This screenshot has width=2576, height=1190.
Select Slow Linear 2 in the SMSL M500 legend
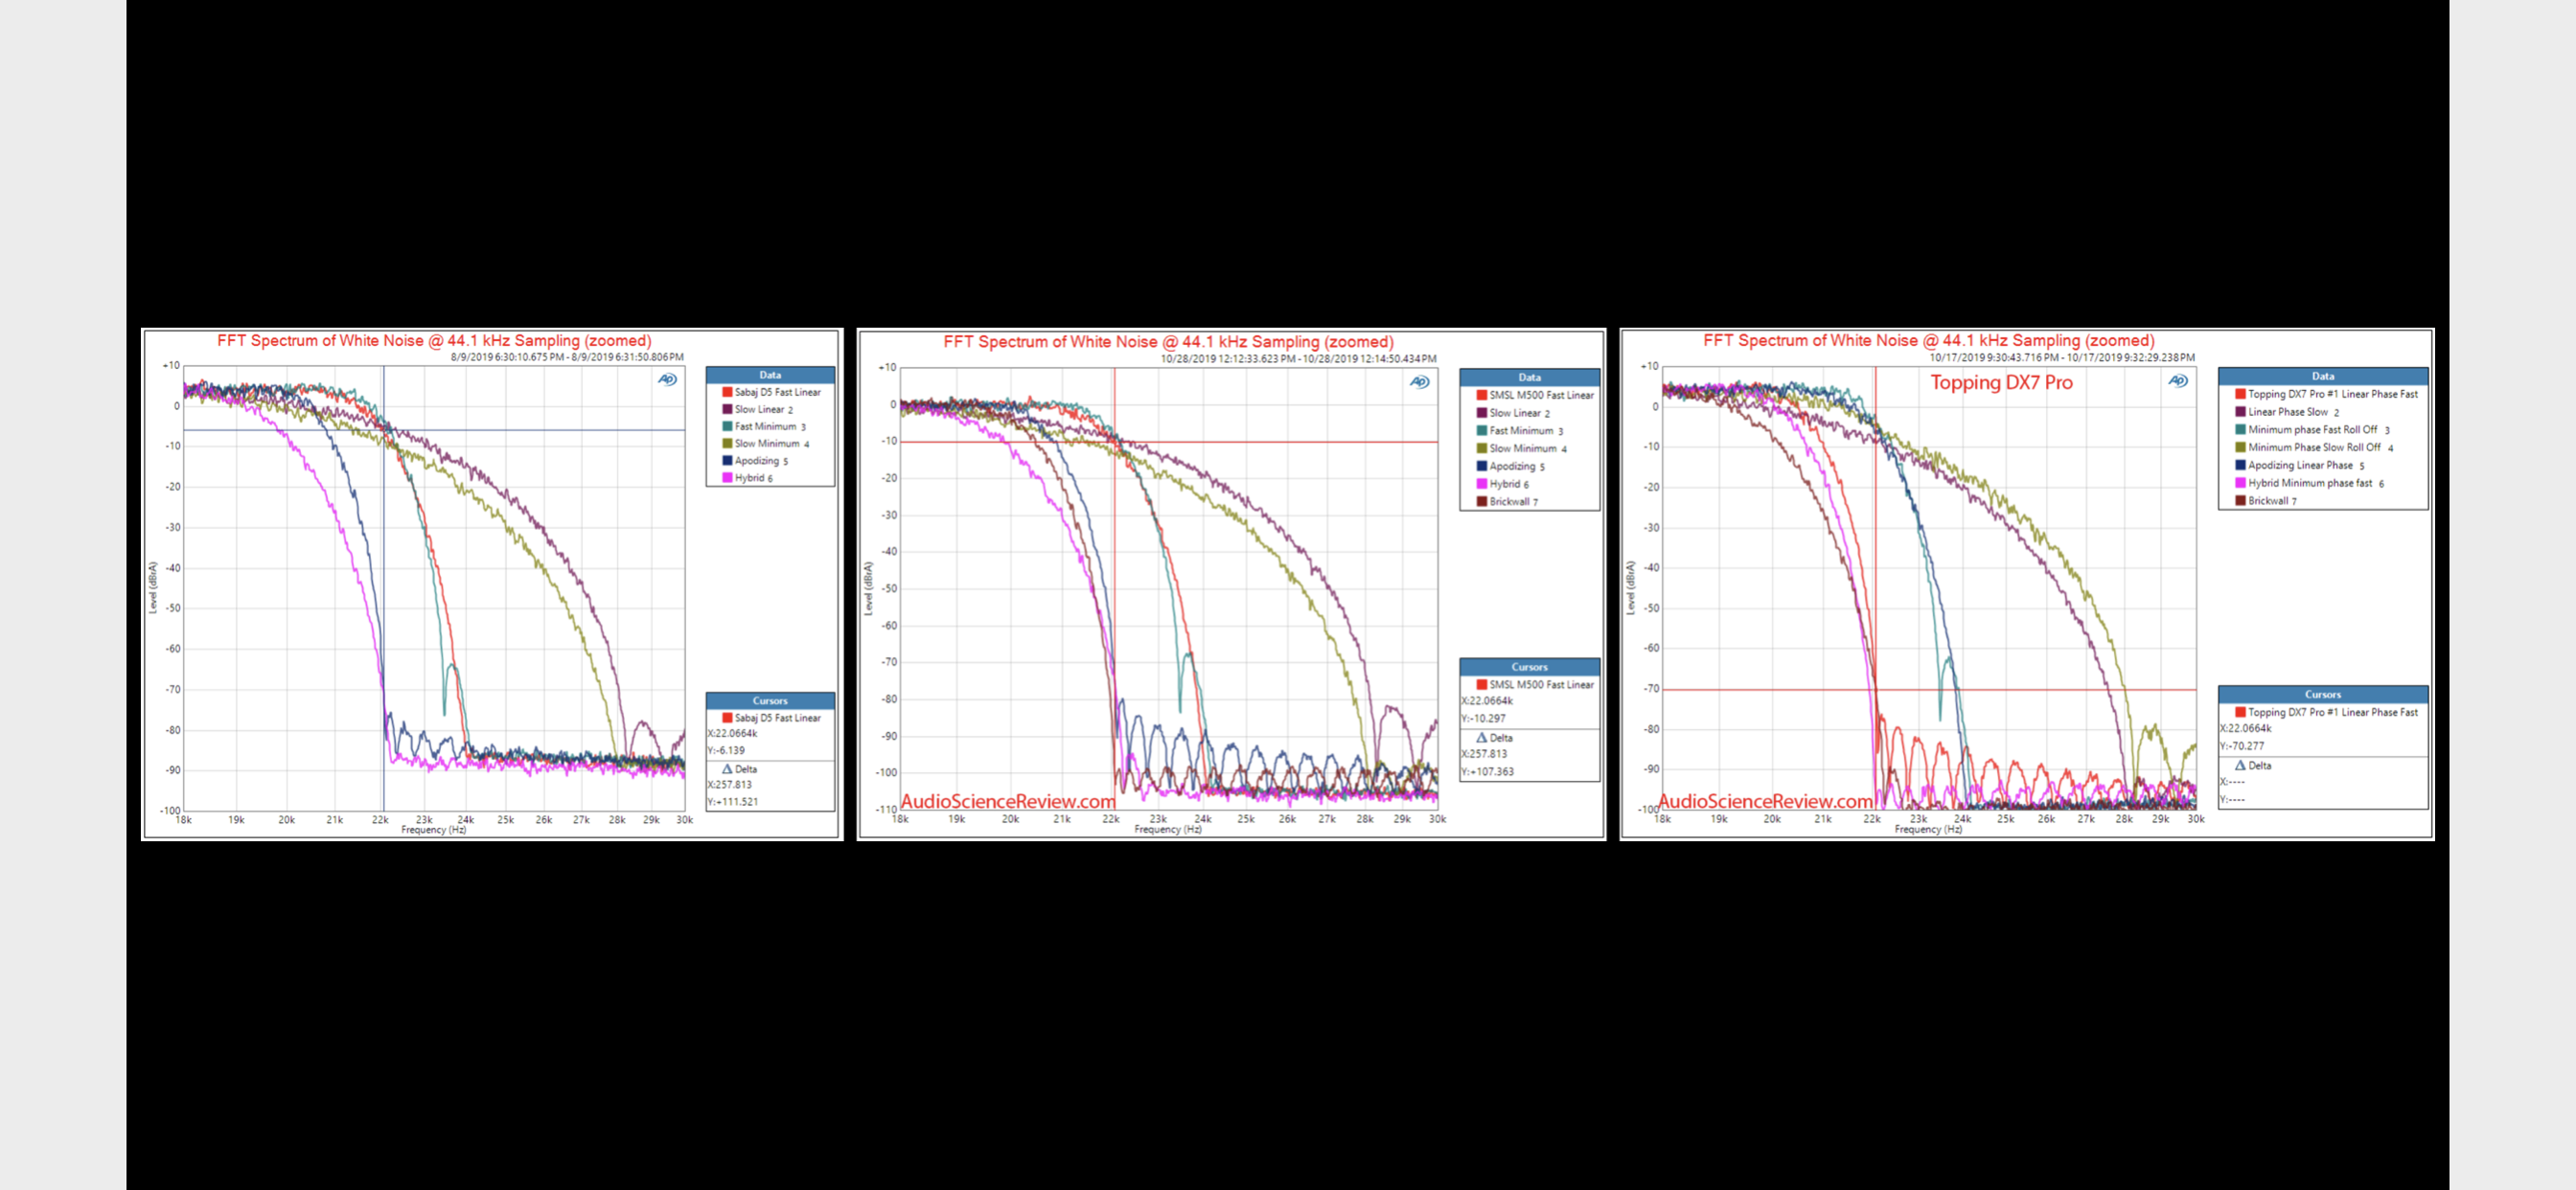pyautogui.click(x=1514, y=413)
